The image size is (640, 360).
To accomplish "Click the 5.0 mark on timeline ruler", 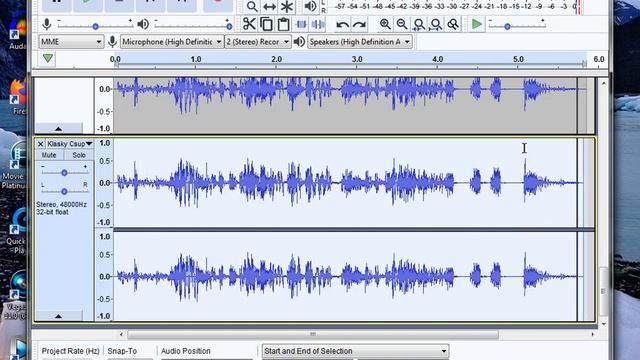I will pyautogui.click(x=518, y=59).
